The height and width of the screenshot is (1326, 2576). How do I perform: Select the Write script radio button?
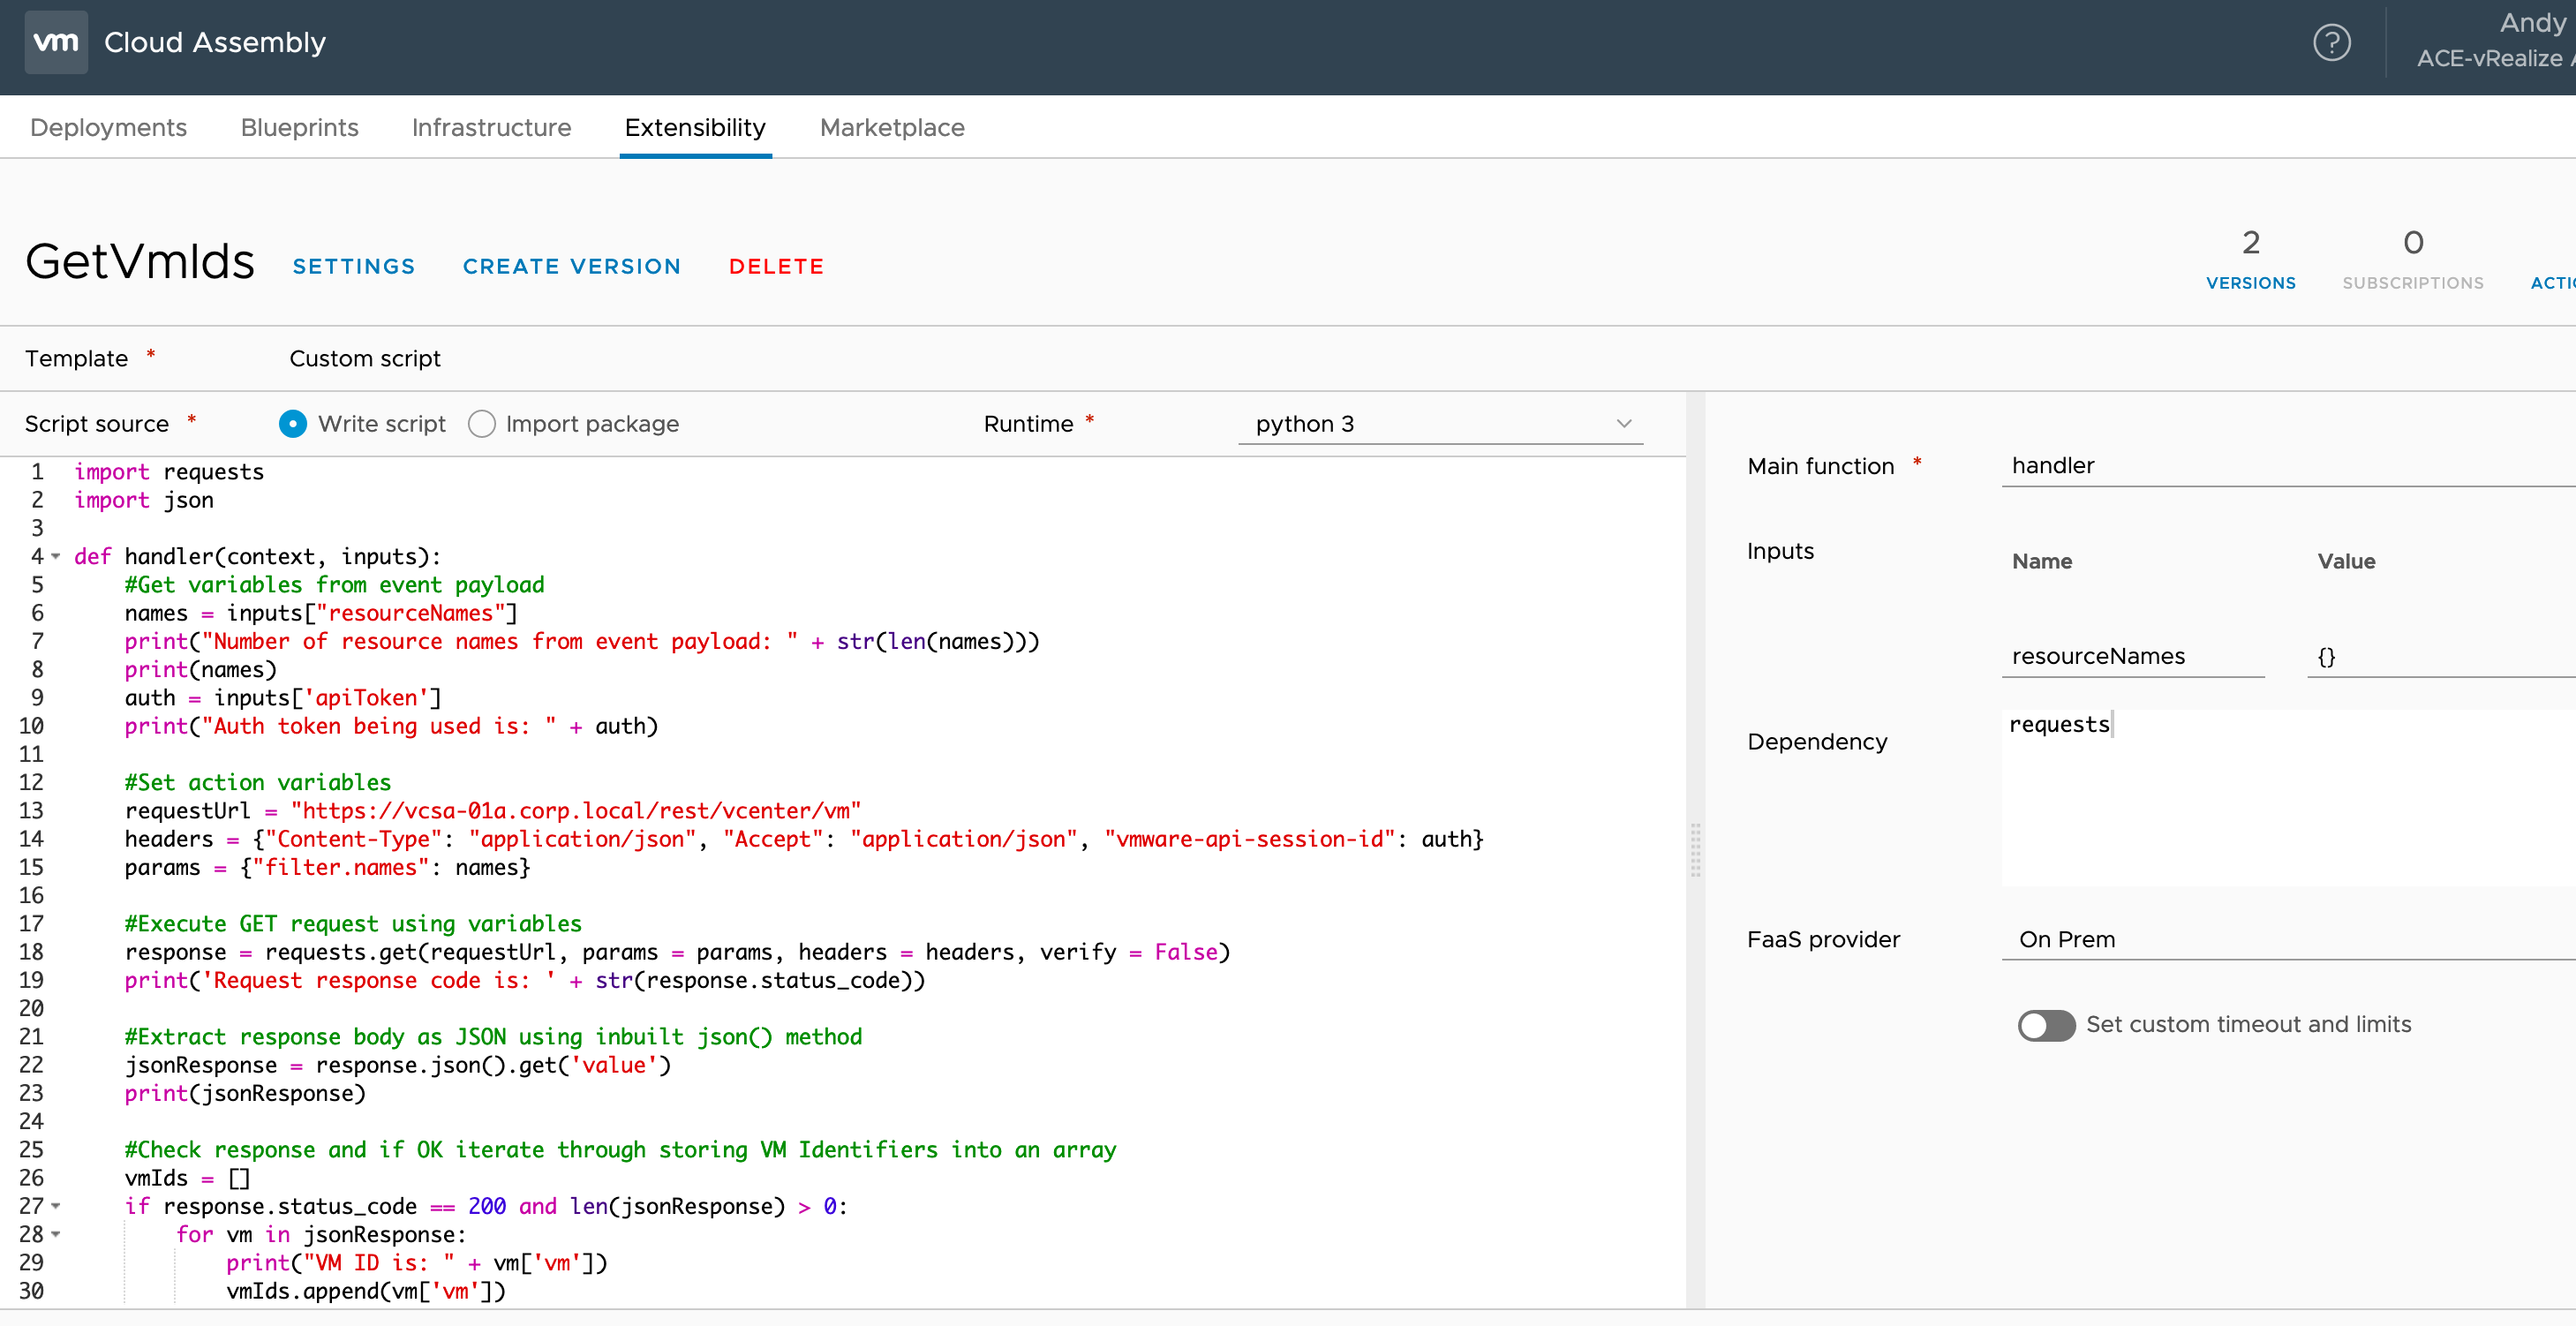292,424
